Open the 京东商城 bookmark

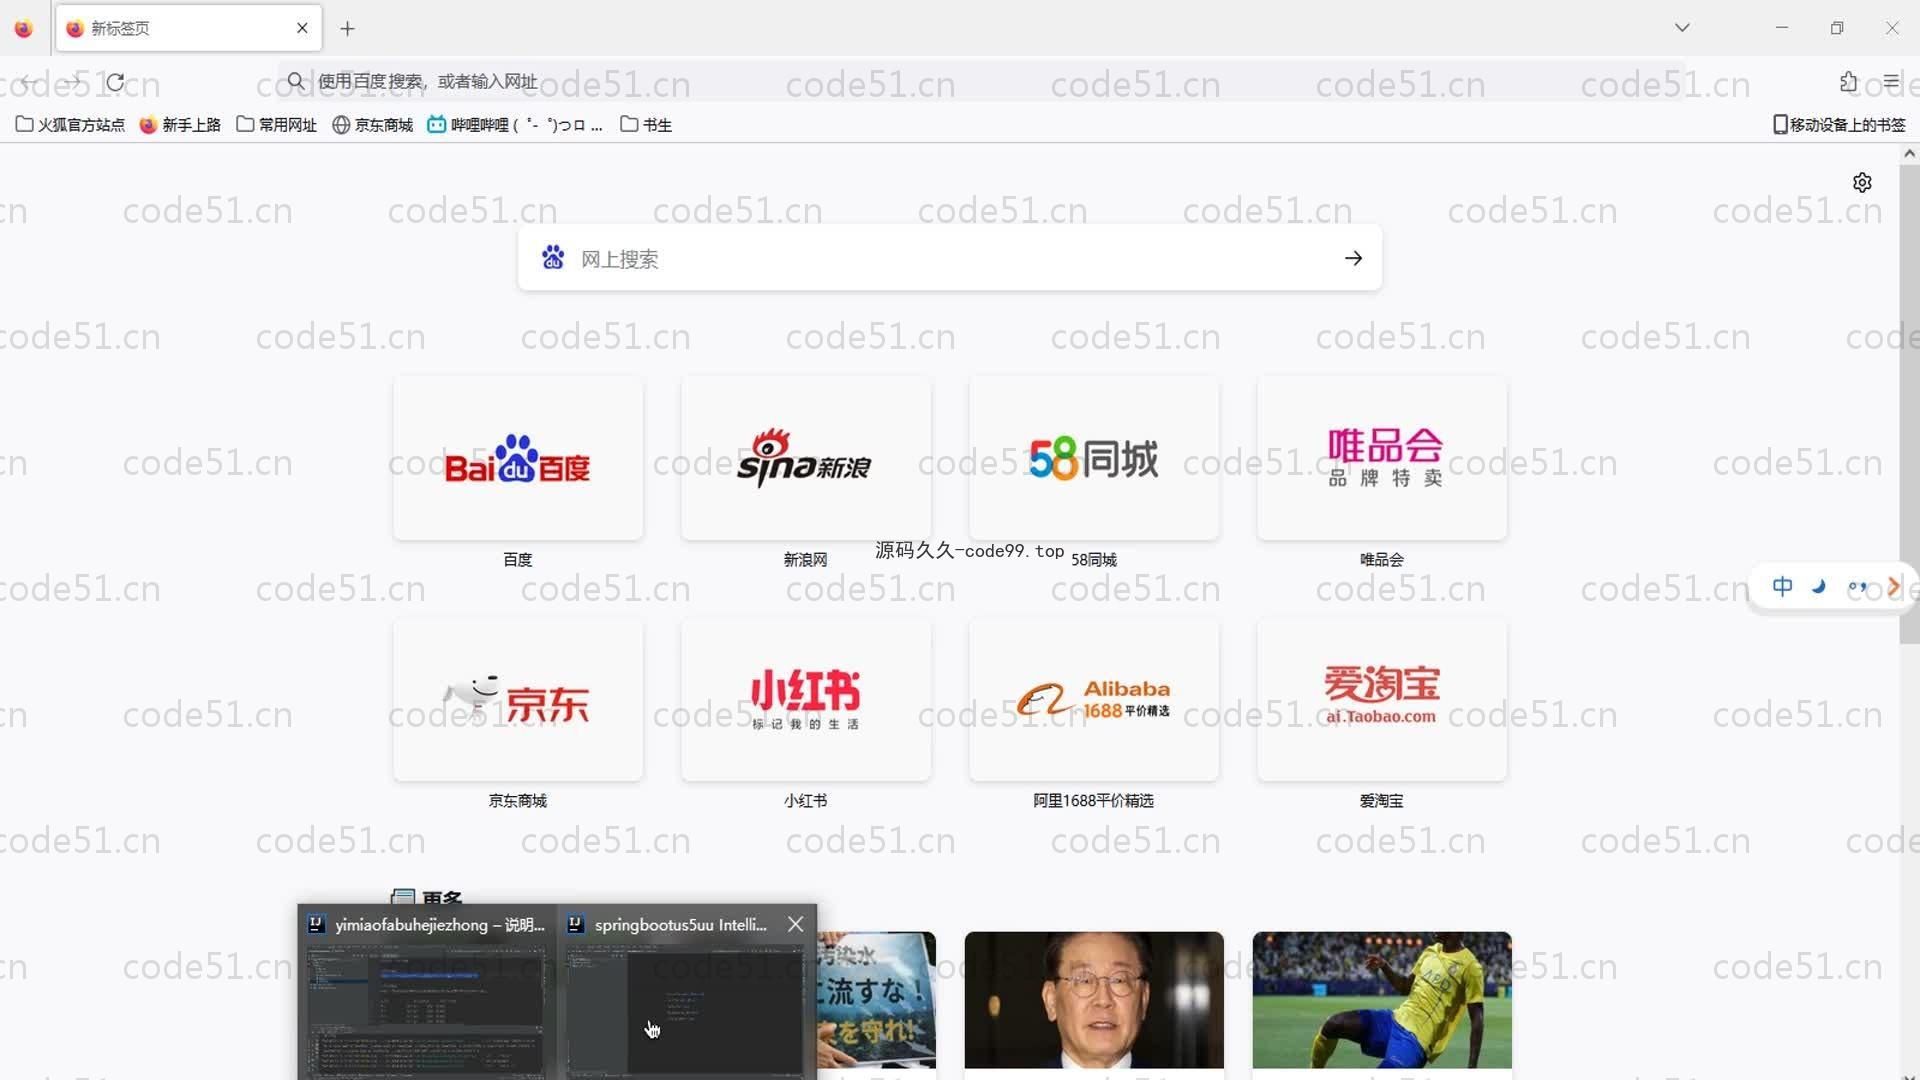(372, 125)
